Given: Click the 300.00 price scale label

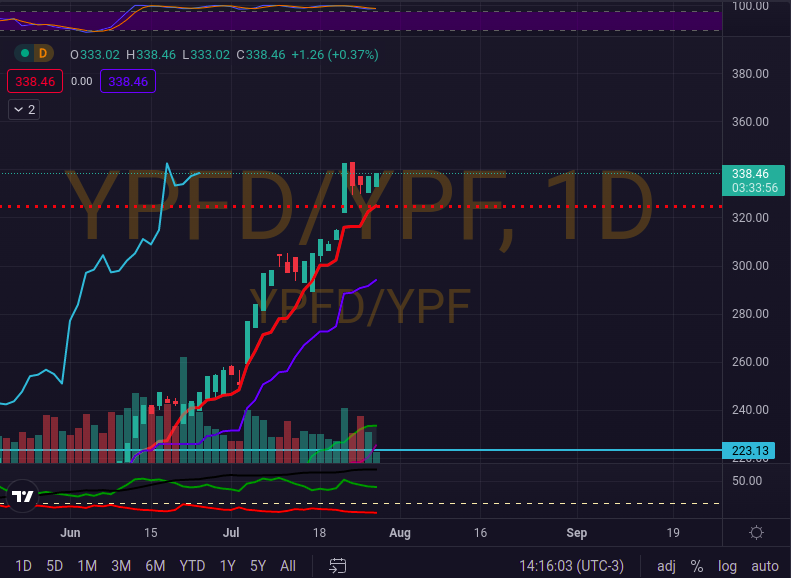Looking at the screenshot, I should point(750,266).
